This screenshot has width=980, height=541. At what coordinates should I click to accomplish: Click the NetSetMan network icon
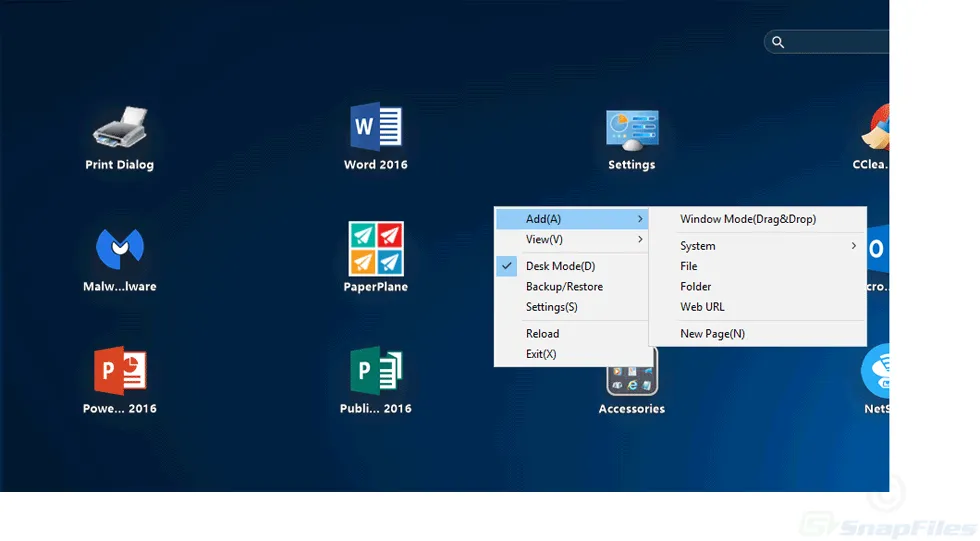click(875, 370)
